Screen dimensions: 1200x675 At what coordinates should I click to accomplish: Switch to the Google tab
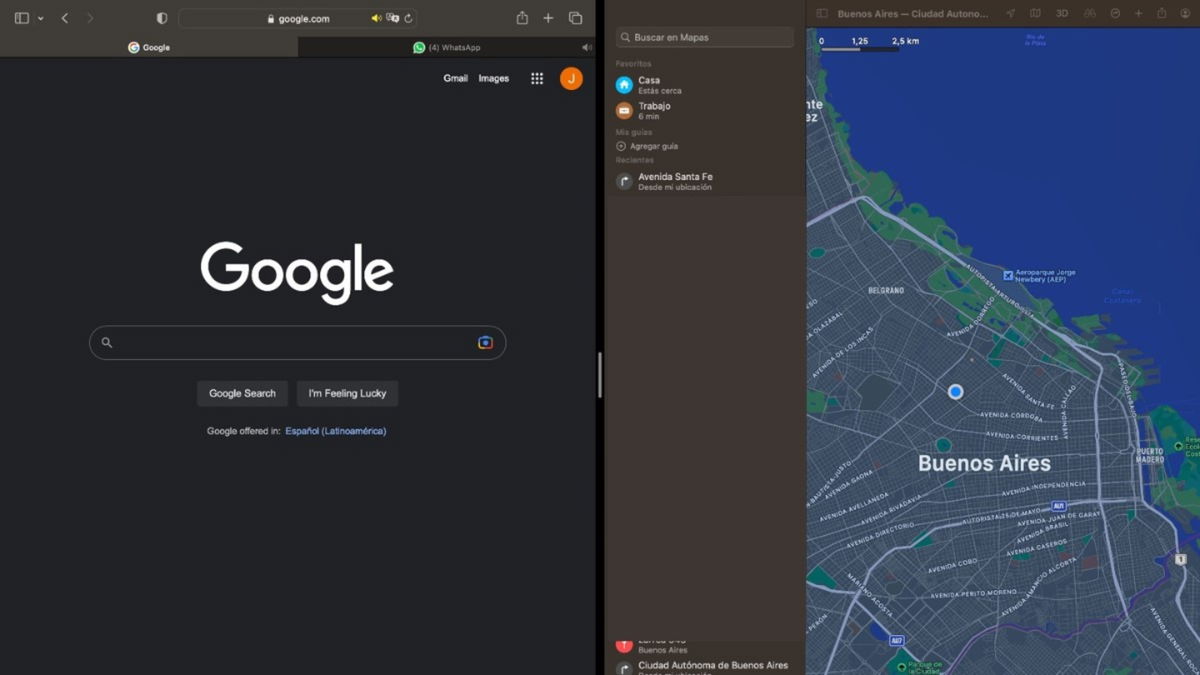click(x=149, y=47)
